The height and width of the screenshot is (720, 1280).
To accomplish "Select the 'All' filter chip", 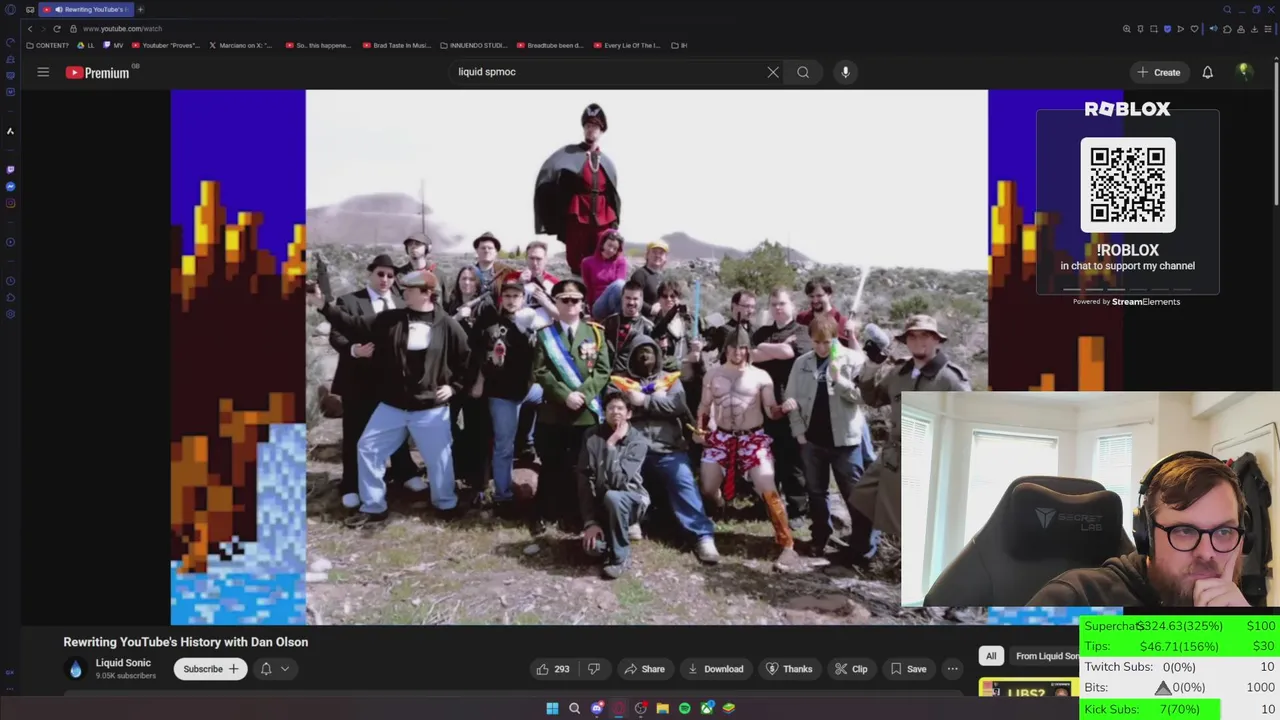I will (991, 656).
